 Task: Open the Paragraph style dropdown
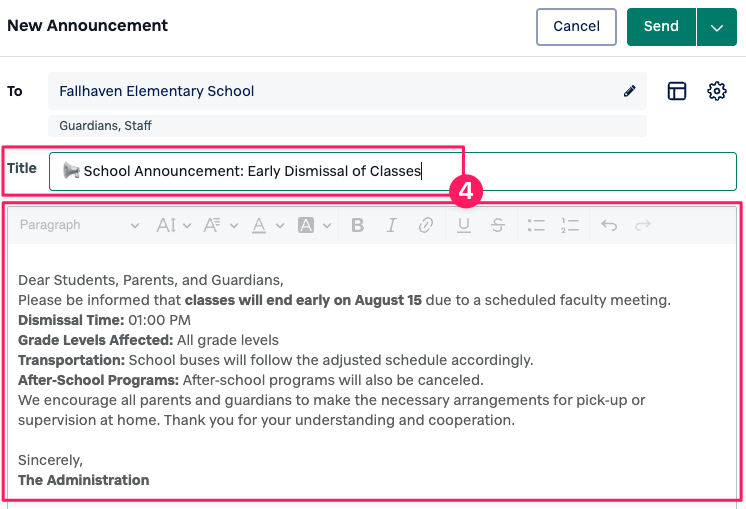pos(79,225)
